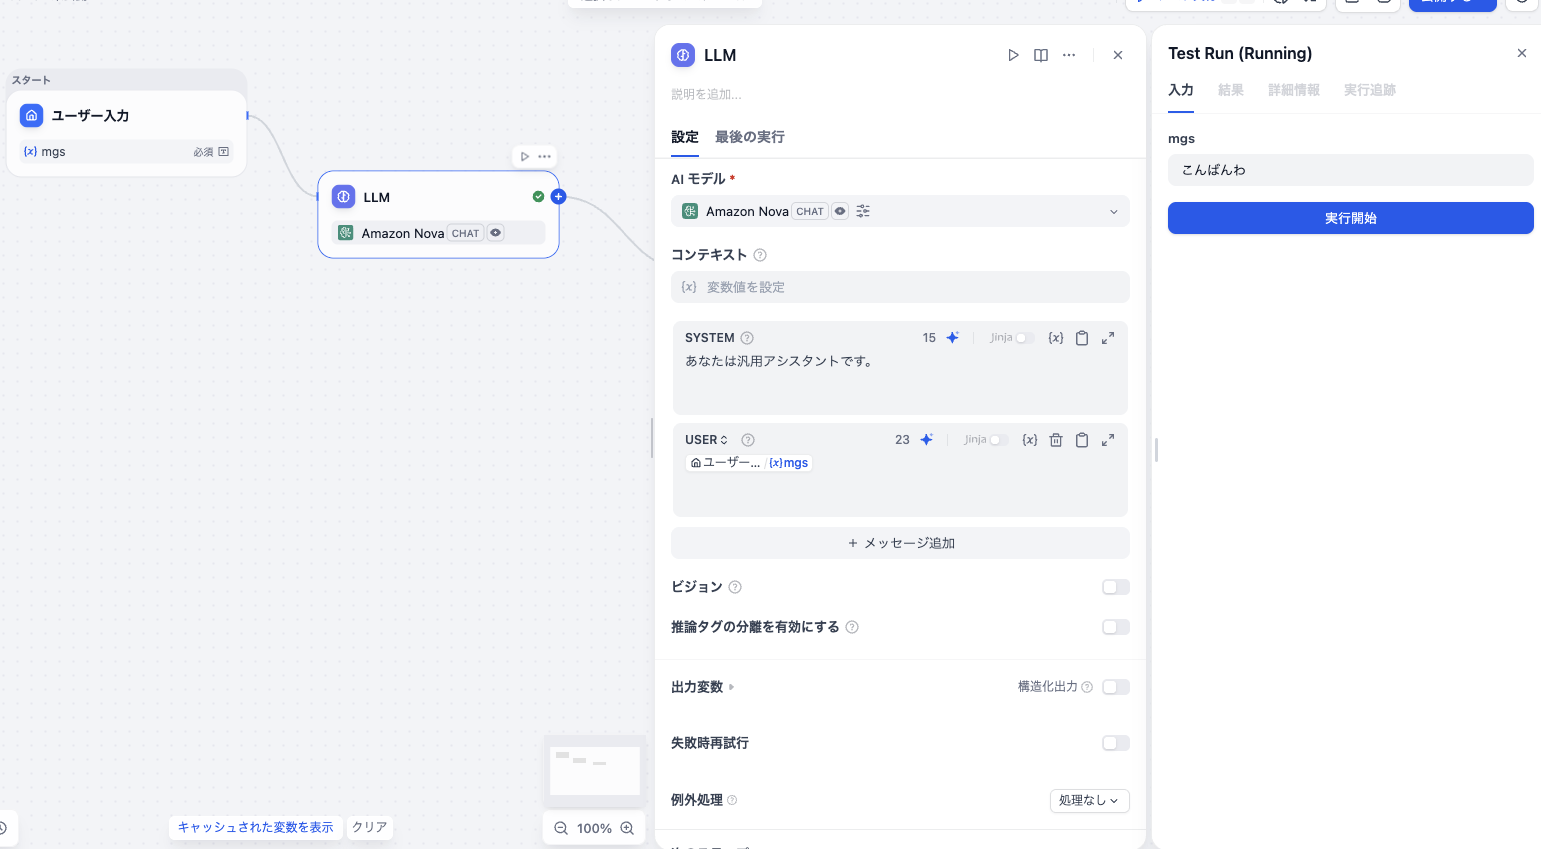Click the コンテキスト variable field

[x=900, y=287]
